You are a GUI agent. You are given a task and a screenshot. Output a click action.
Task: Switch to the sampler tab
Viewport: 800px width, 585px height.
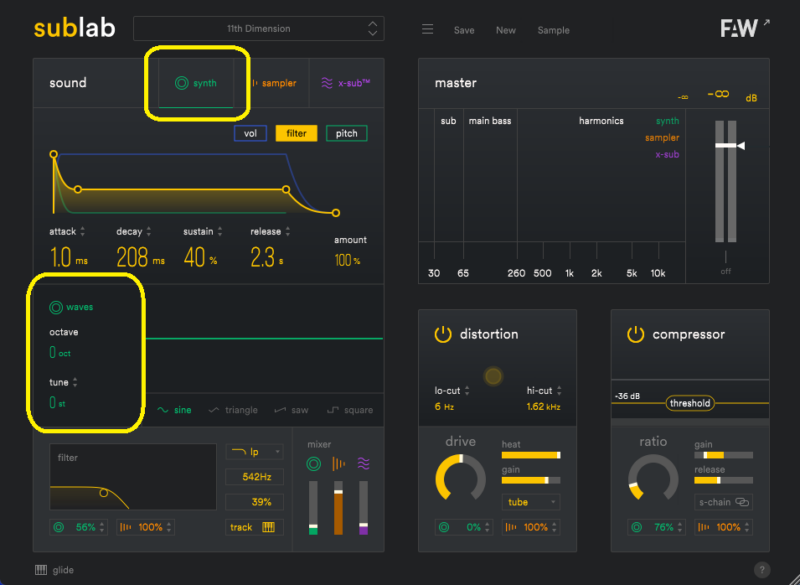273,84
